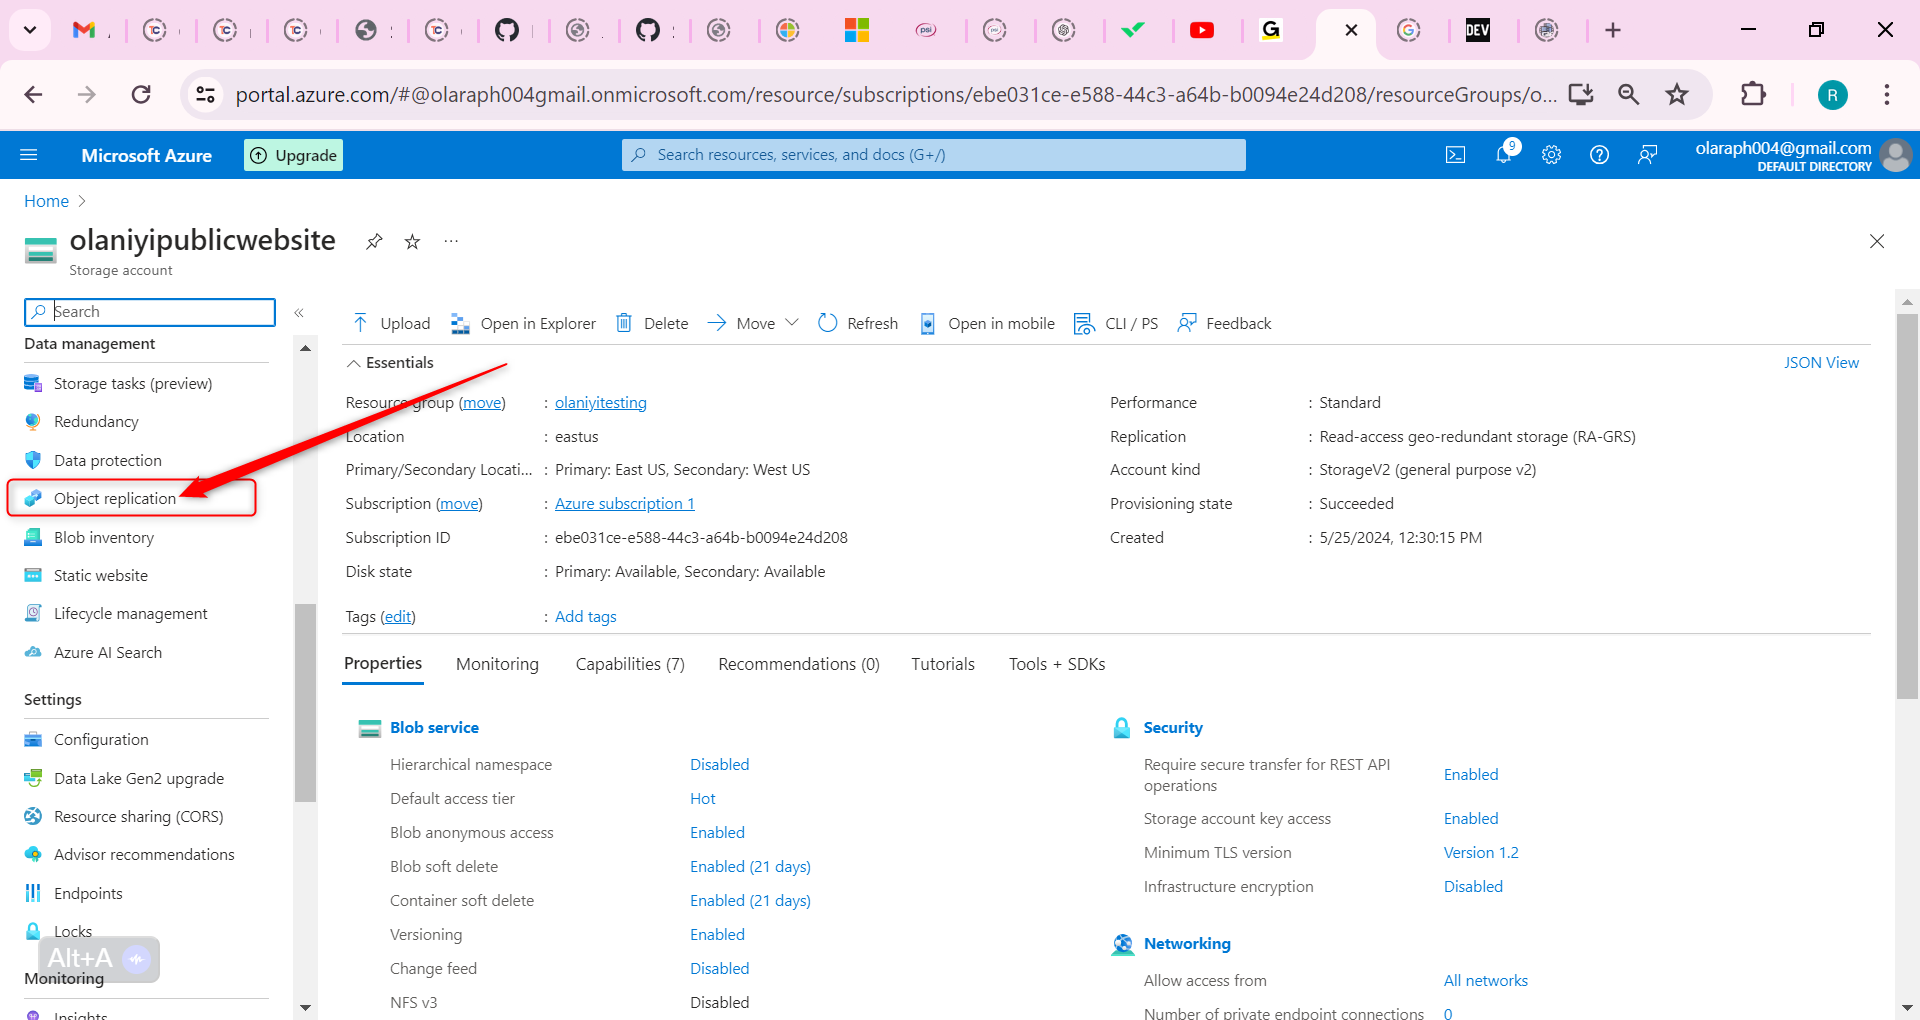Open the olaniyitesting resource group link
This screenshot has width=1920, height=1020.
tap(601, 403)
